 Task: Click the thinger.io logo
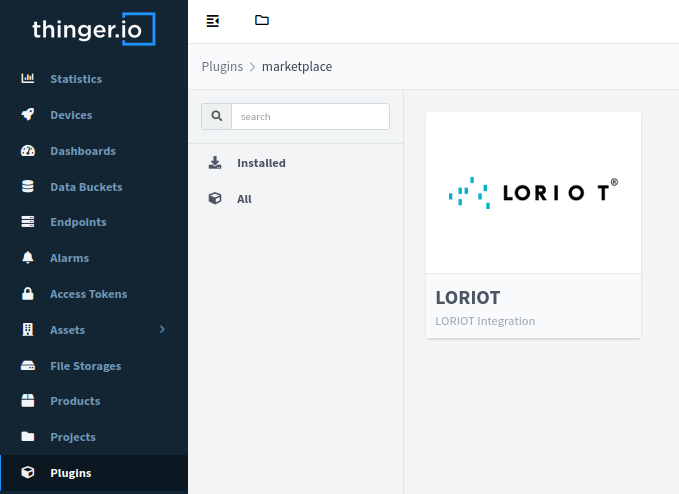[x=93, y=30]
